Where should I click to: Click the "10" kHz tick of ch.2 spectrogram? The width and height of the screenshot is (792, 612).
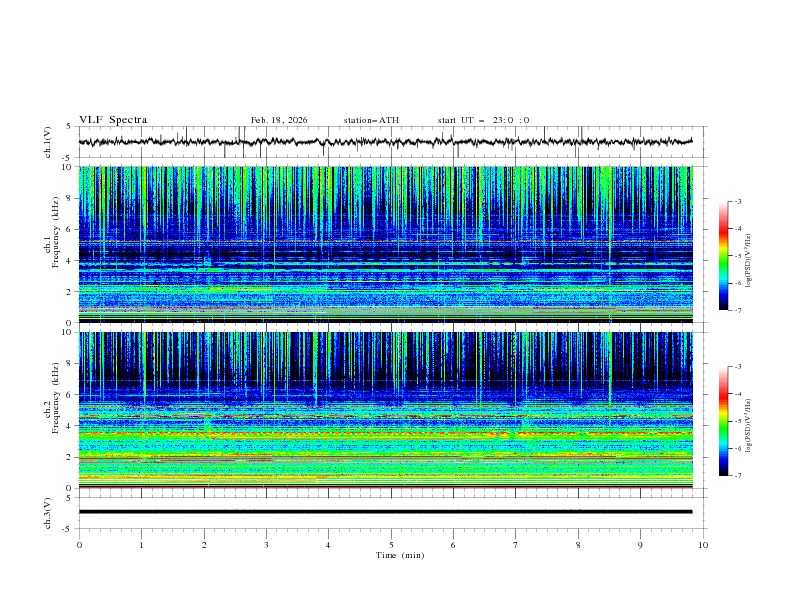point(68,333)
